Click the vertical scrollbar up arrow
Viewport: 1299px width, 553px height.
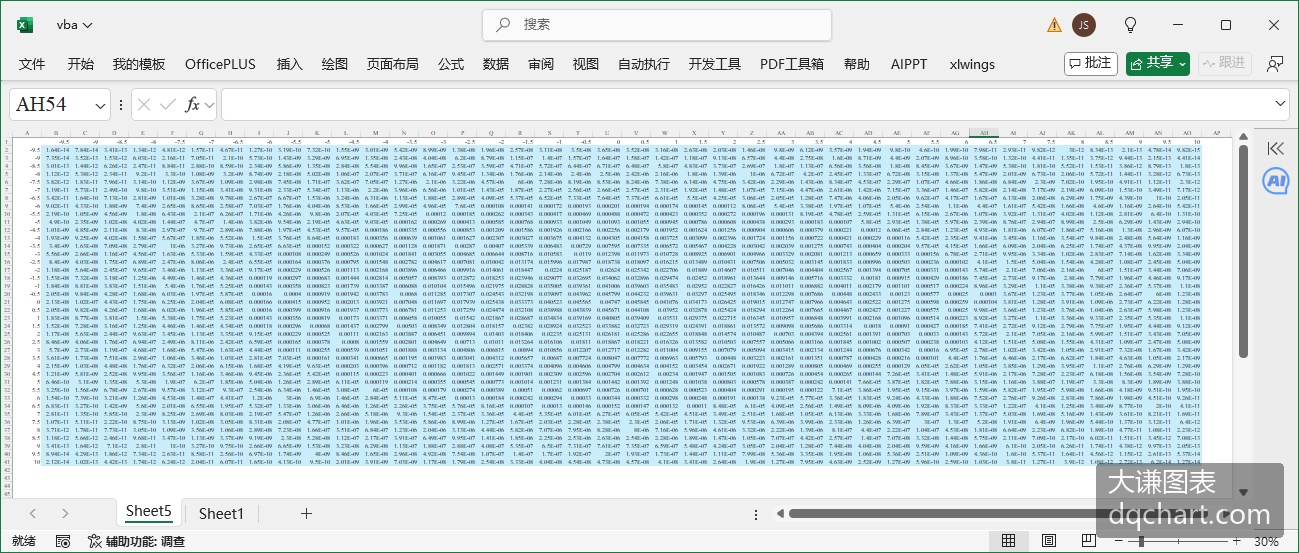1243,137
